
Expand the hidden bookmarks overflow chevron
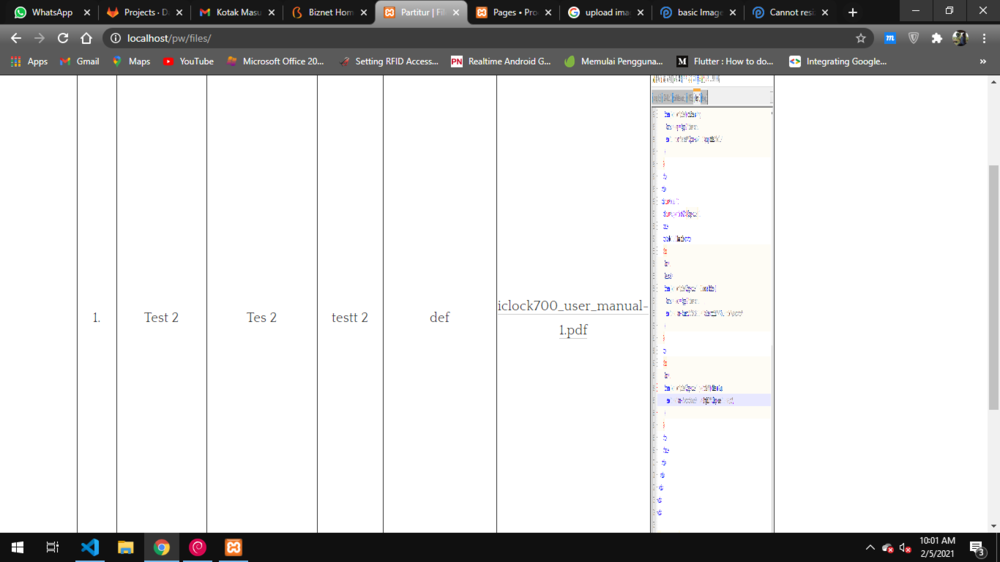982,61
